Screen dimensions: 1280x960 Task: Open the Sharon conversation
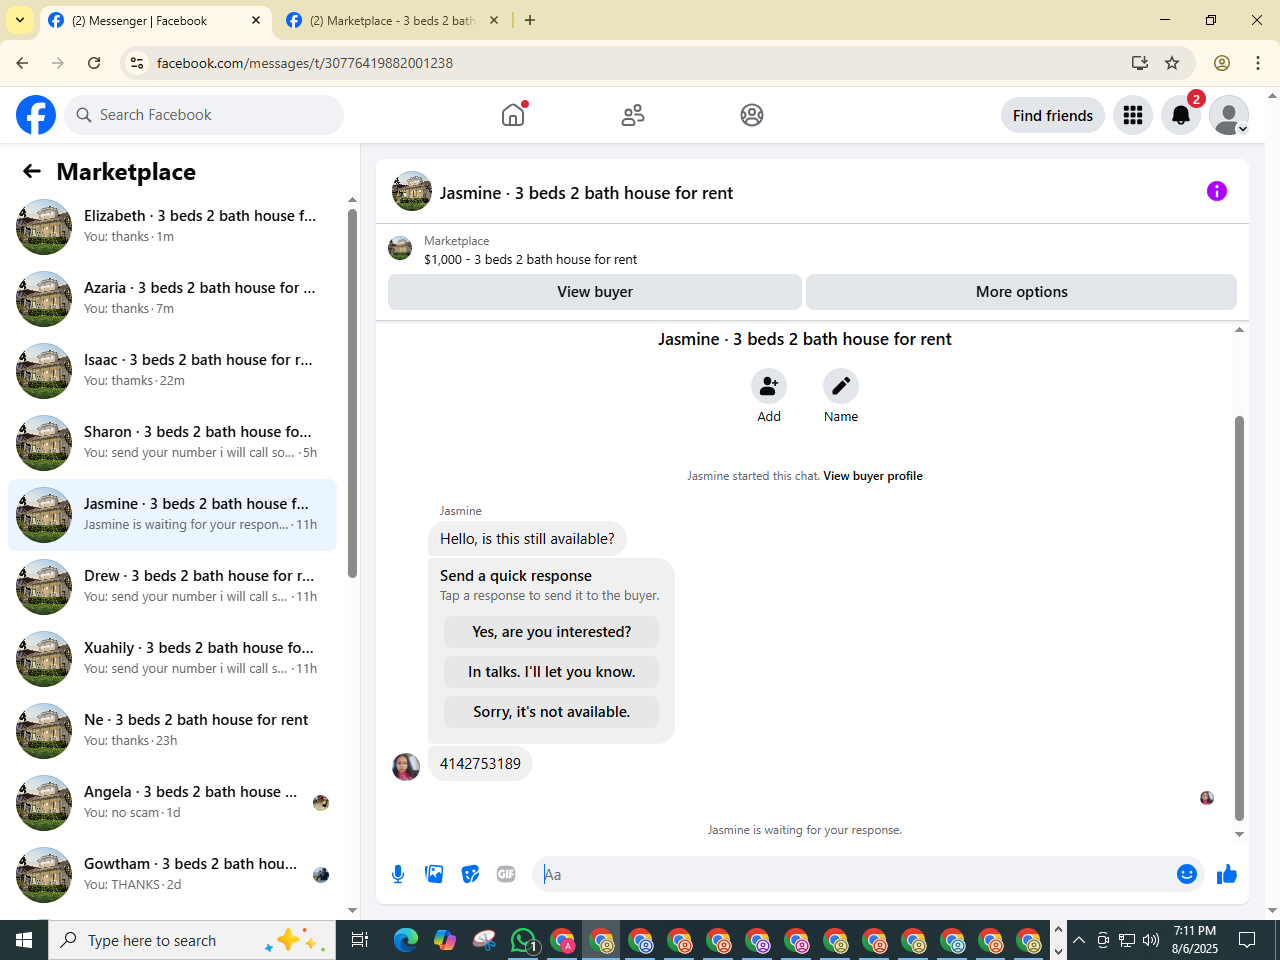(x=172, y=443)
